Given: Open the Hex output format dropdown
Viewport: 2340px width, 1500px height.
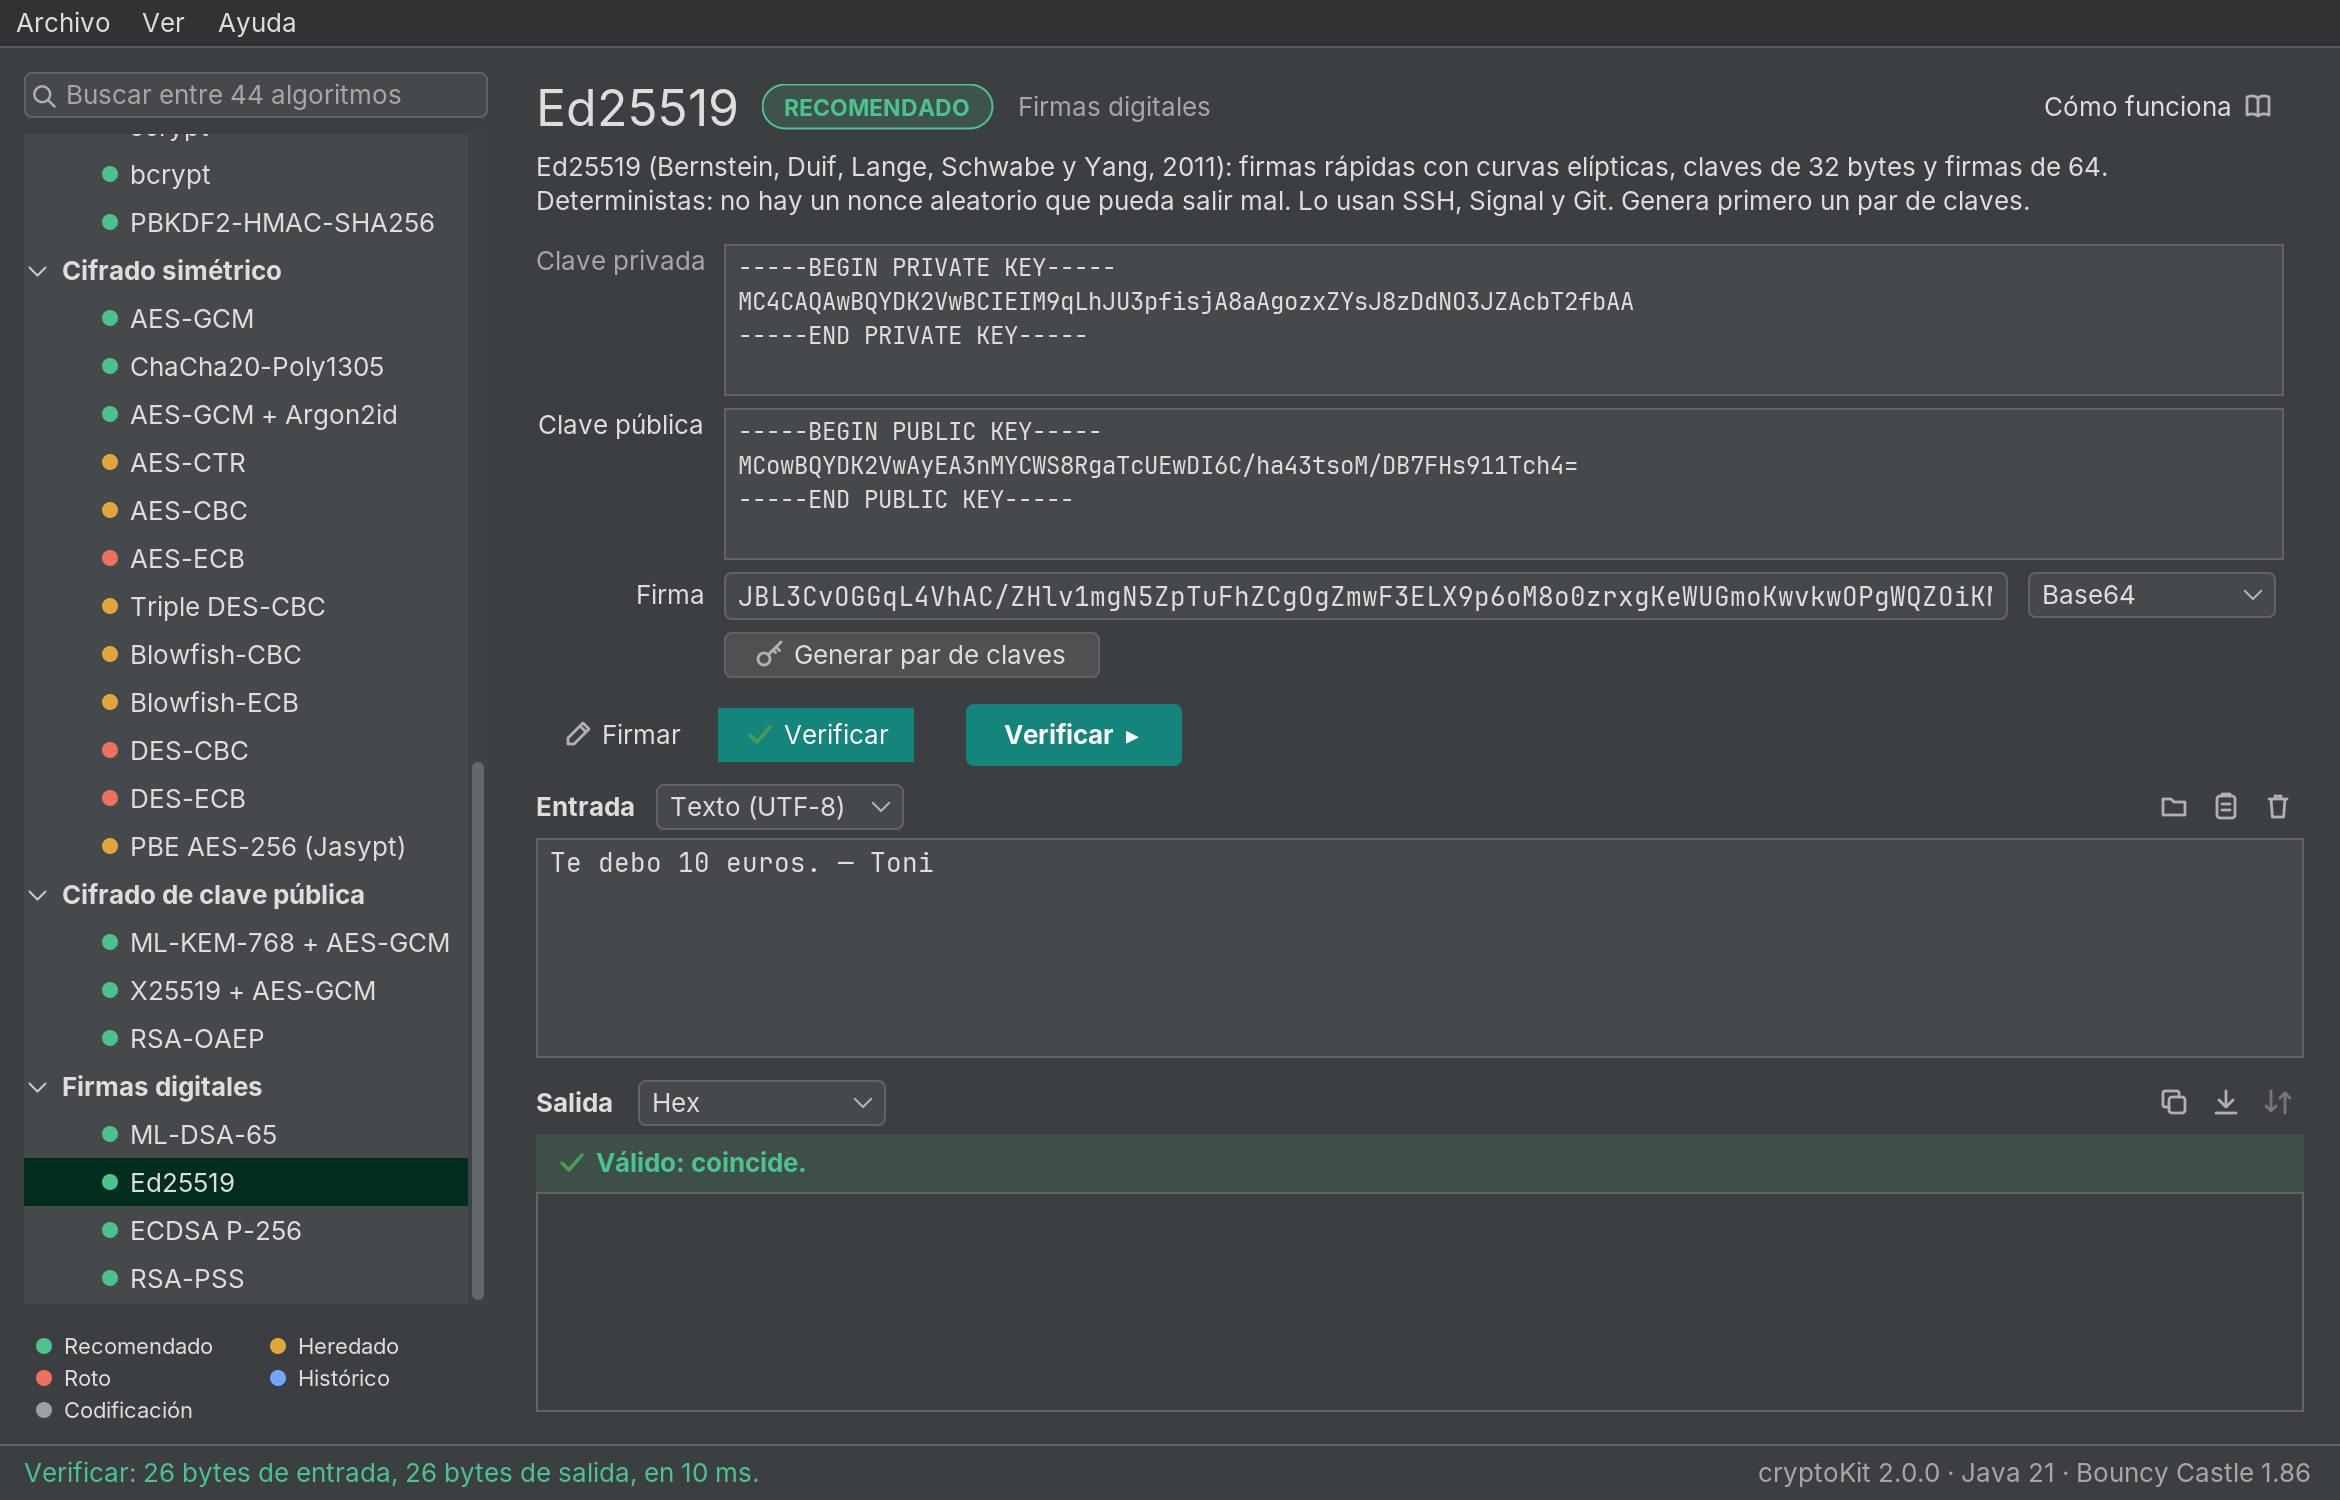Looking at the screenshot, I should [761, 1103].
